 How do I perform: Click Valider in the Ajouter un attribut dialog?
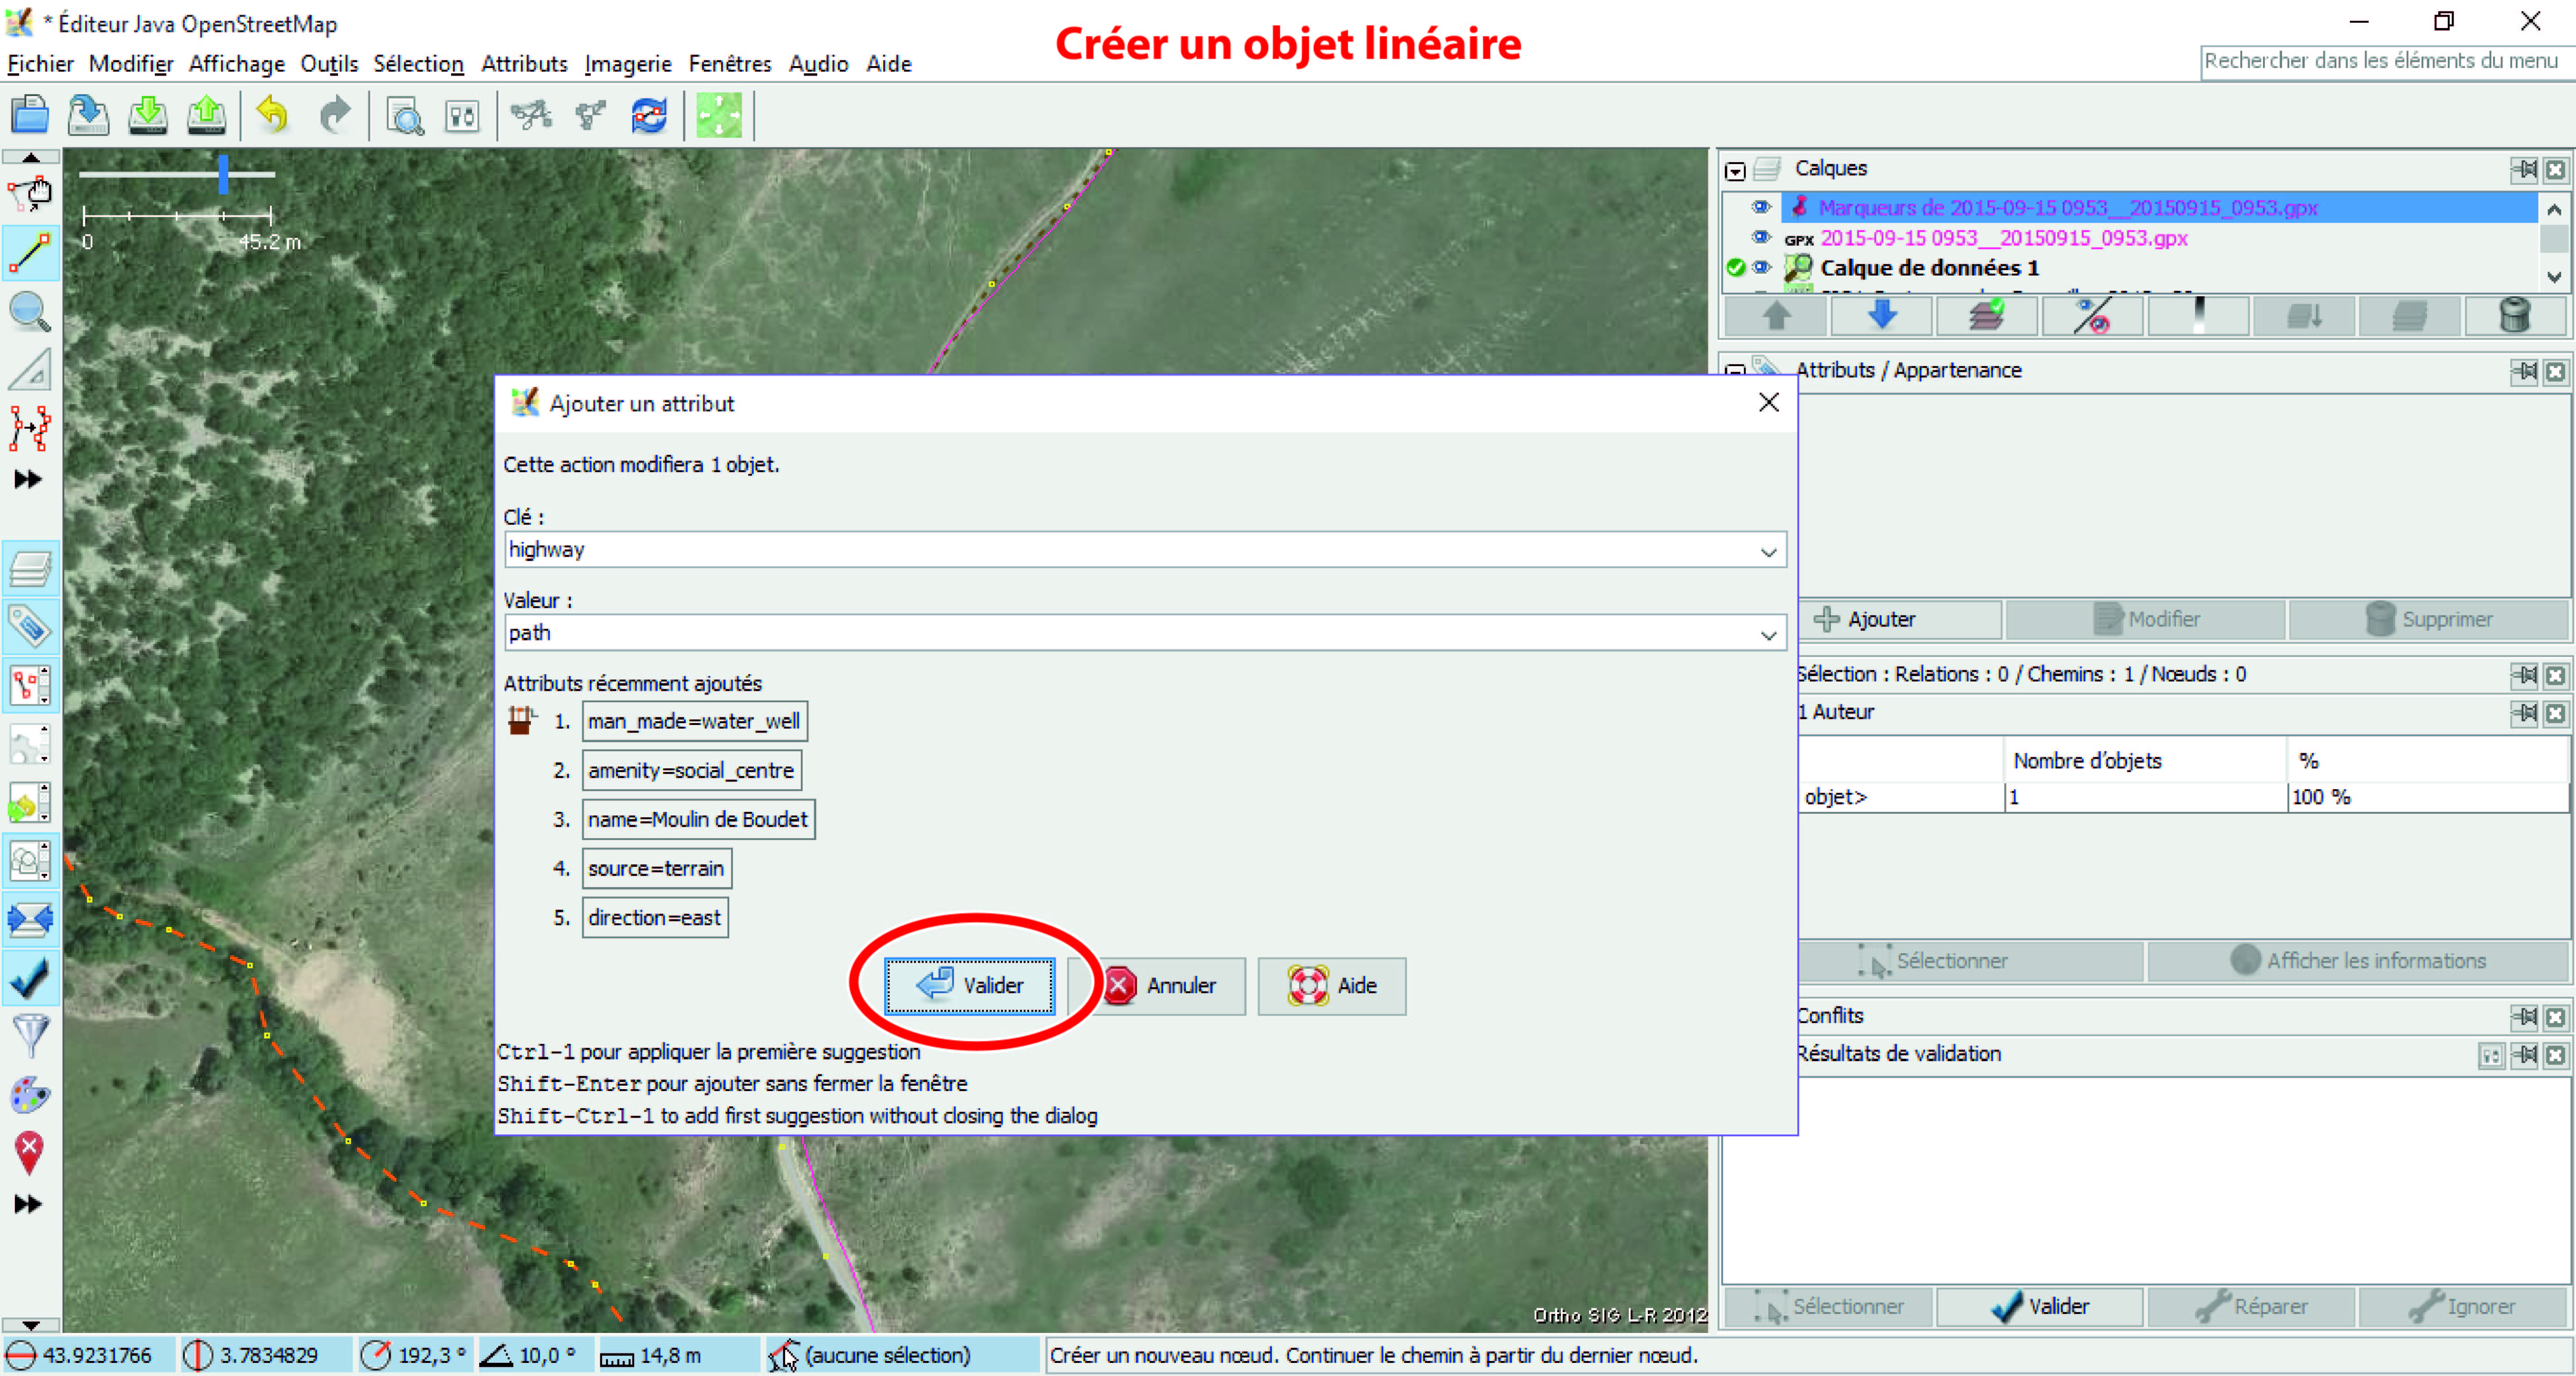click(969, 986)
